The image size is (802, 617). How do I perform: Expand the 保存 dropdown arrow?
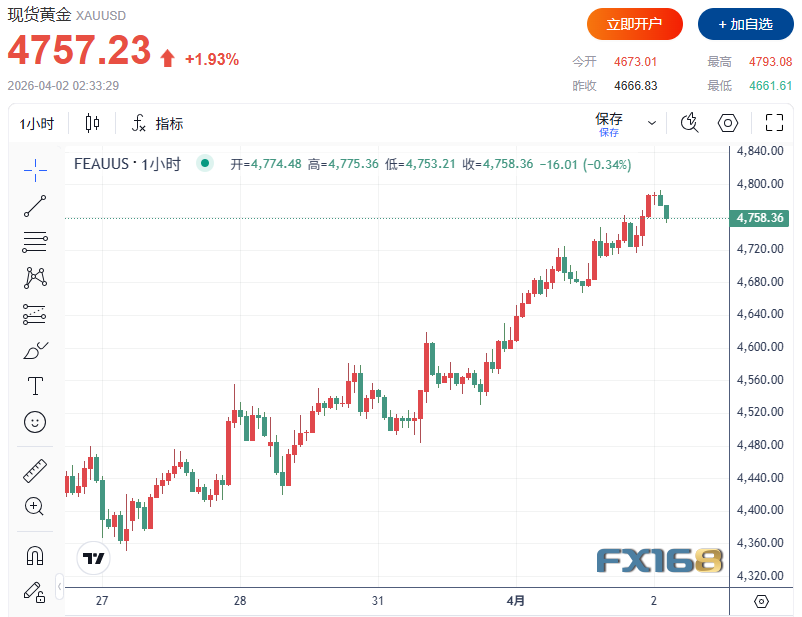click(652, 124)
